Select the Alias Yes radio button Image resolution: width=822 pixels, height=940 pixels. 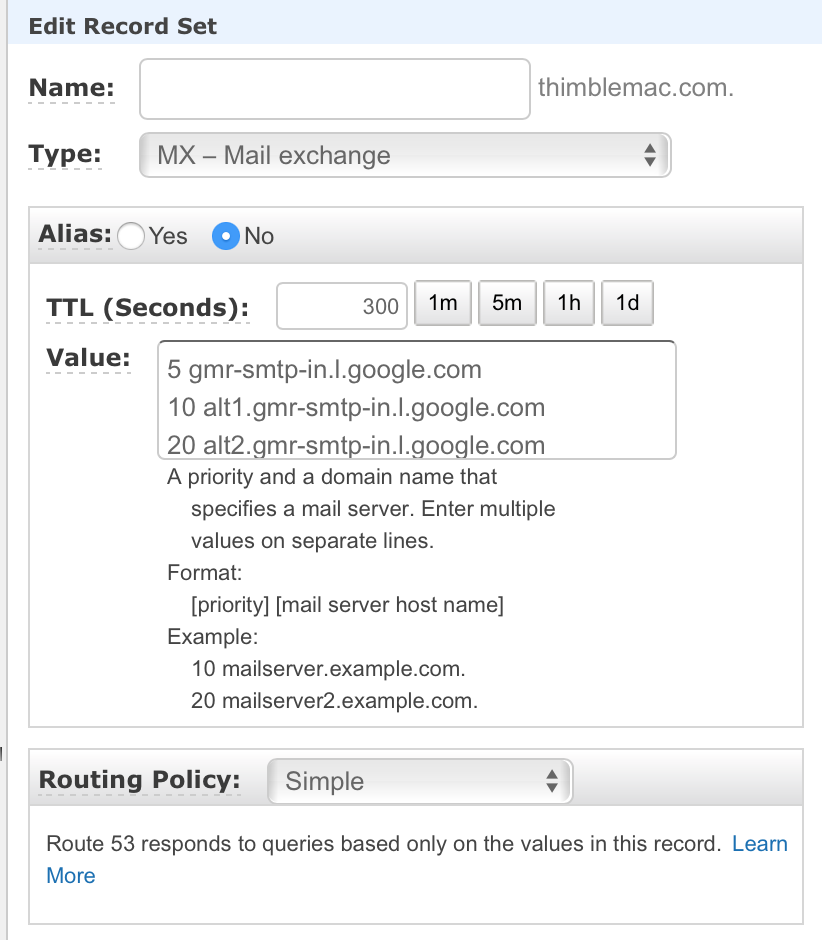click(130, 236)
